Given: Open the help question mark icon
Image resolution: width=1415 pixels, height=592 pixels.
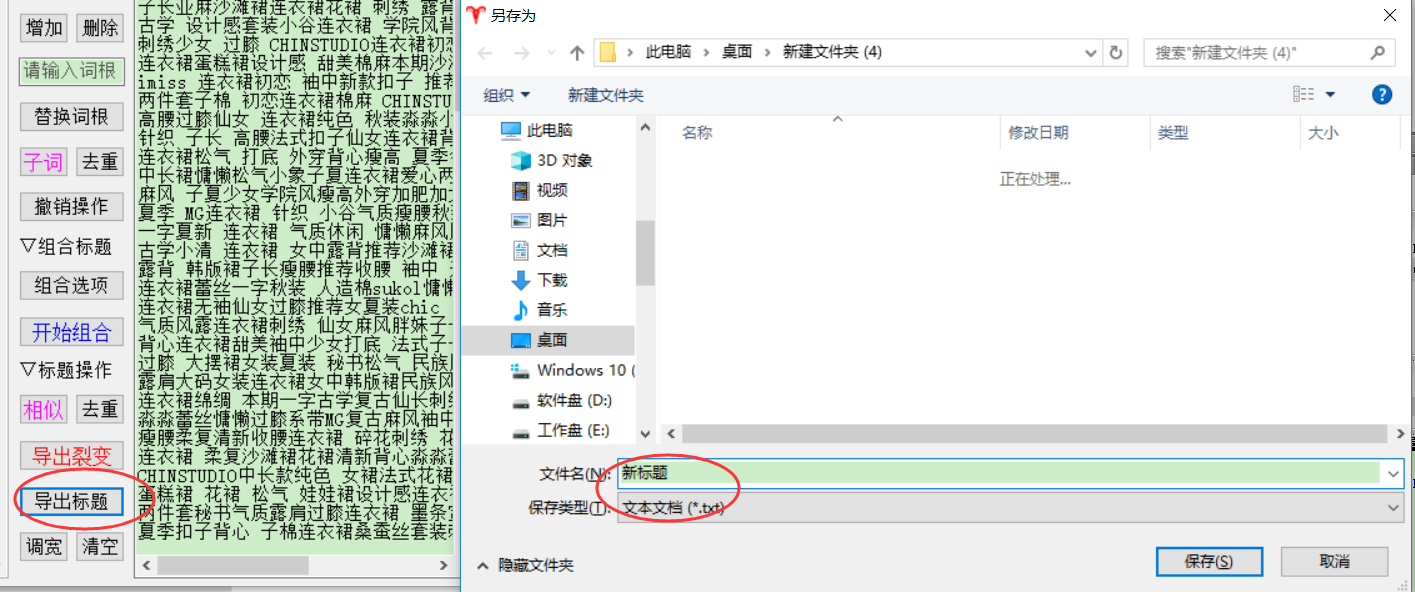Looking at the screenshot, I should 1381,94.
